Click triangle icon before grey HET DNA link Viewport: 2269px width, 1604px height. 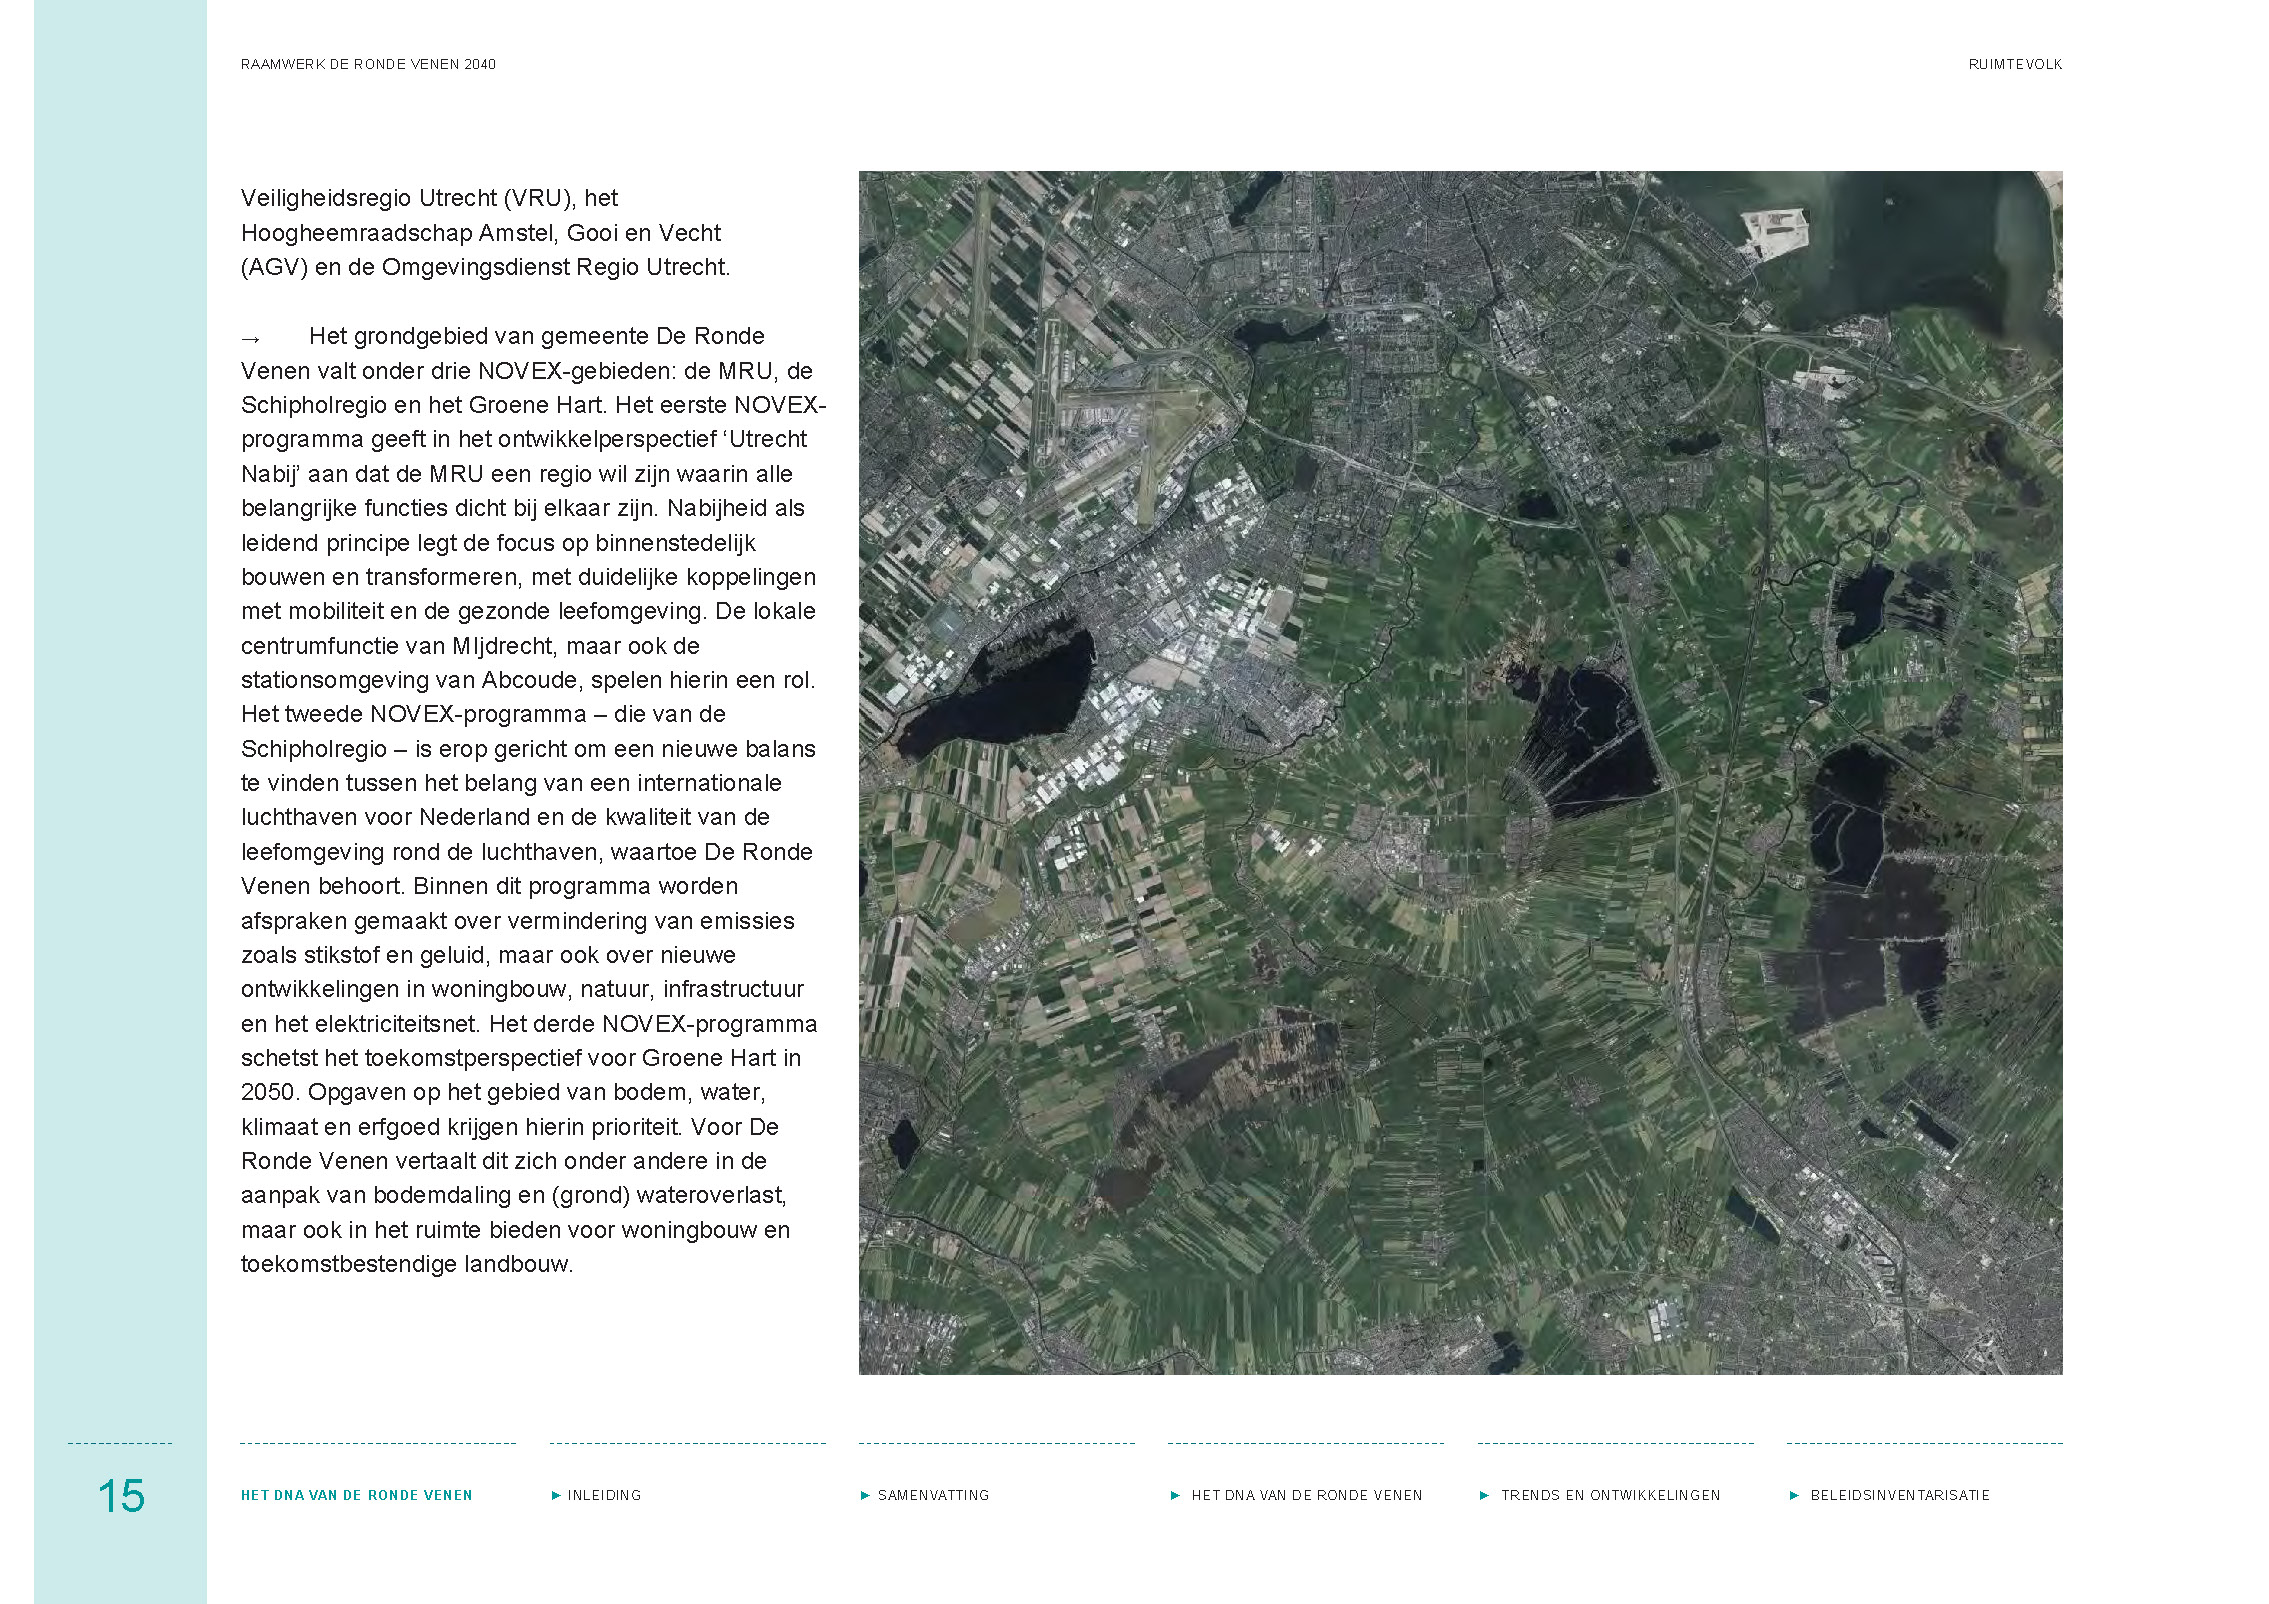pos(1176,1496)
